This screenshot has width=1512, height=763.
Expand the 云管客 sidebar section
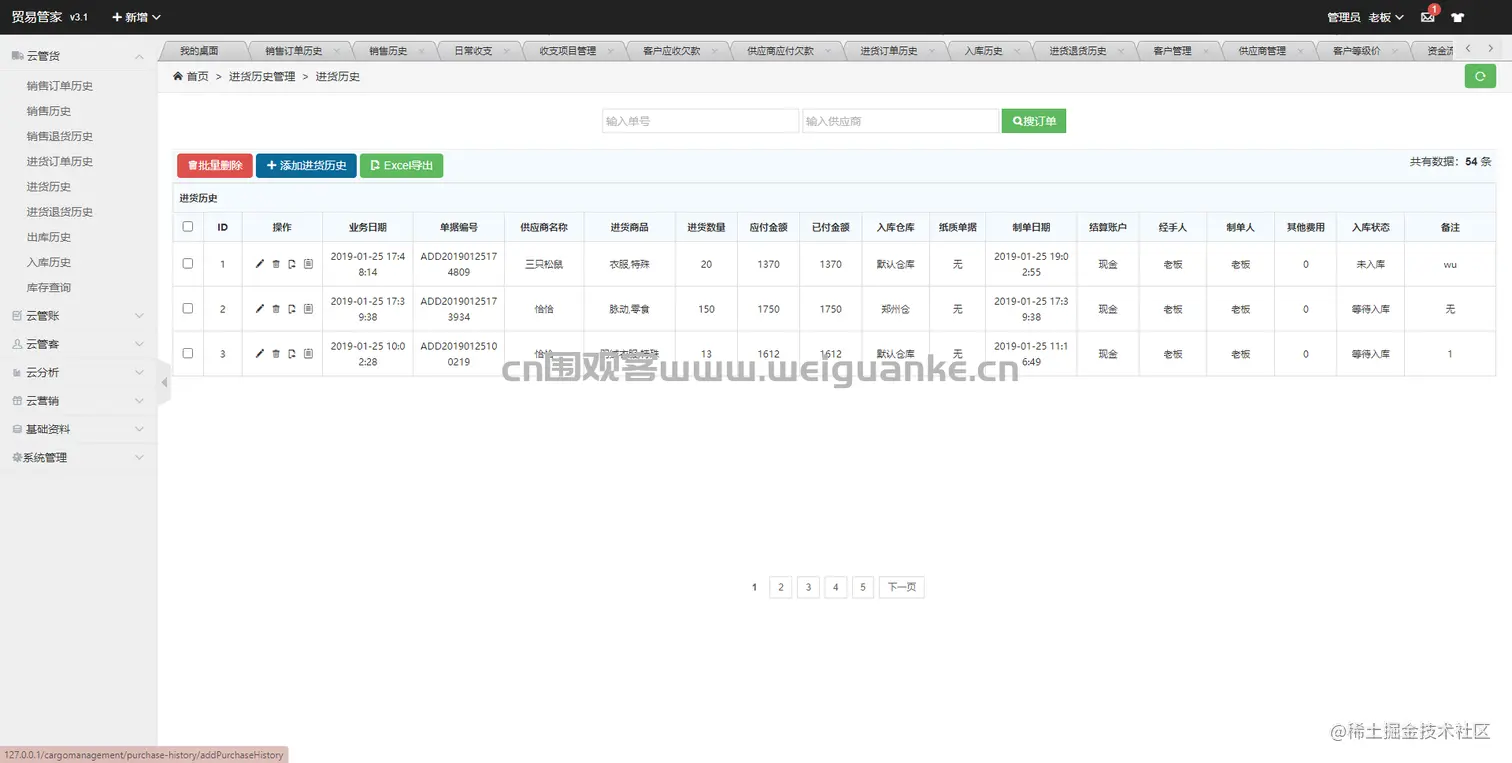78,344
